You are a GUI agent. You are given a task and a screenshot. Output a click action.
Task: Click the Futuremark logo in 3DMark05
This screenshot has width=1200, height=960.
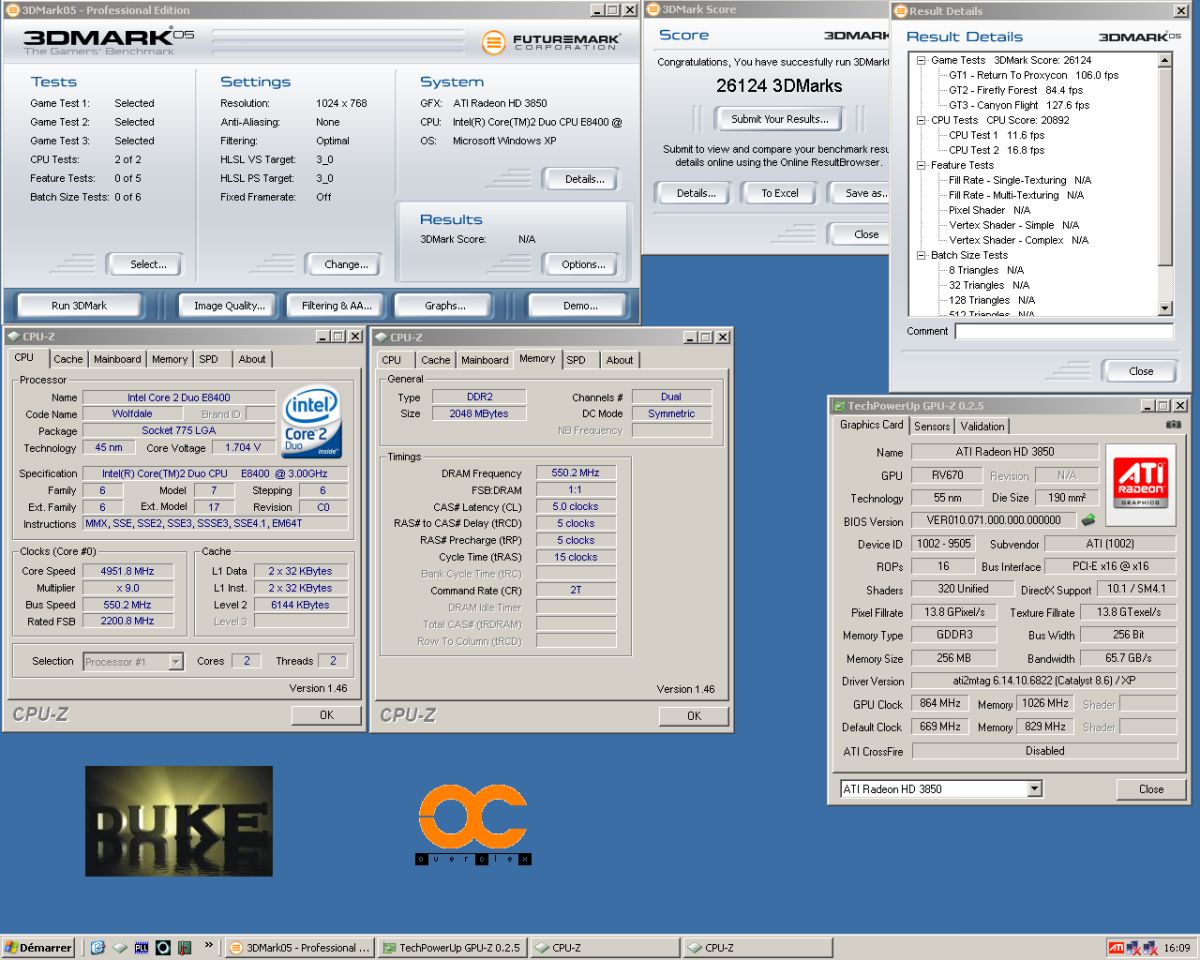[551, 42]
